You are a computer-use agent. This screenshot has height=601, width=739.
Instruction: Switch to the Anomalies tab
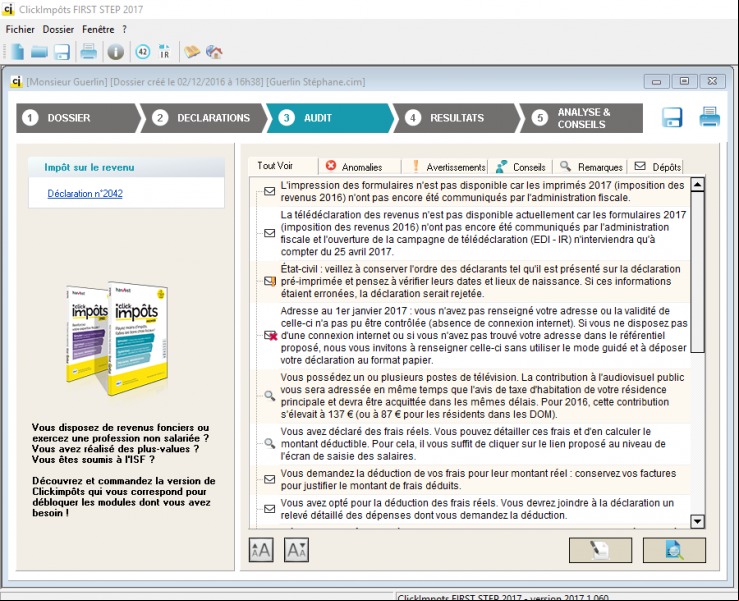coord(361,167)
